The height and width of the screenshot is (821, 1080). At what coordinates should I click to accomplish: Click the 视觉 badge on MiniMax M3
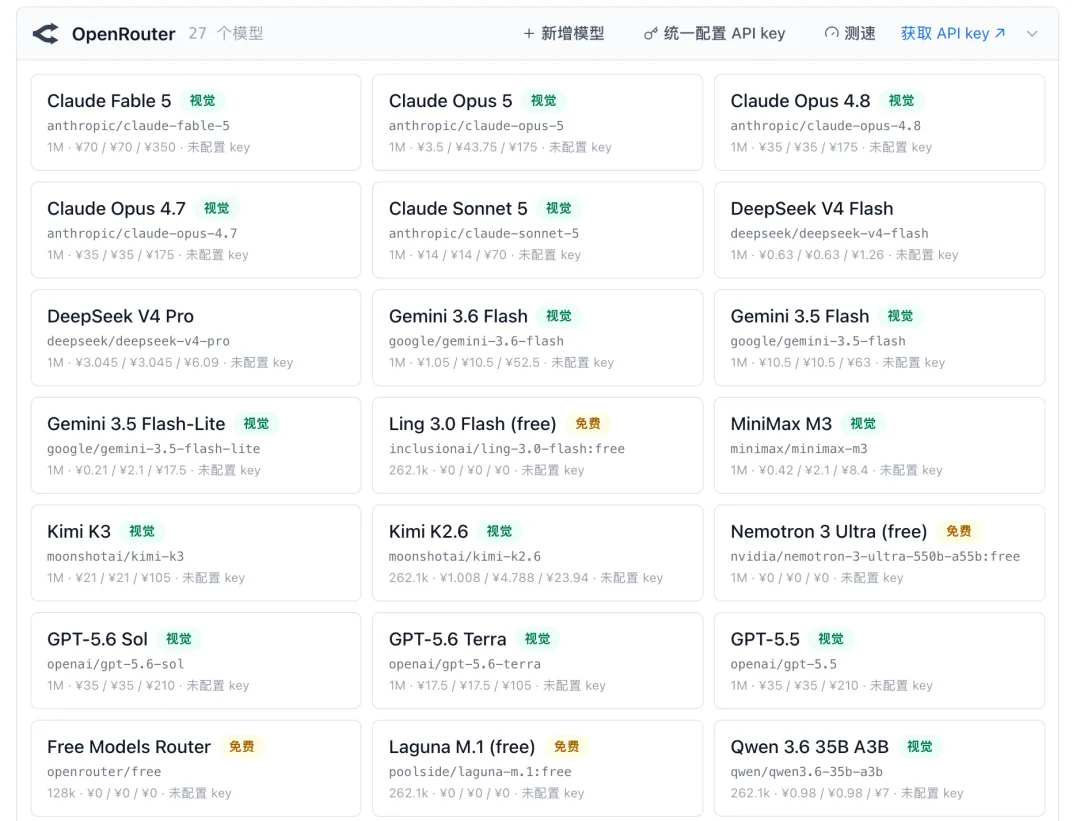(863, 424)
